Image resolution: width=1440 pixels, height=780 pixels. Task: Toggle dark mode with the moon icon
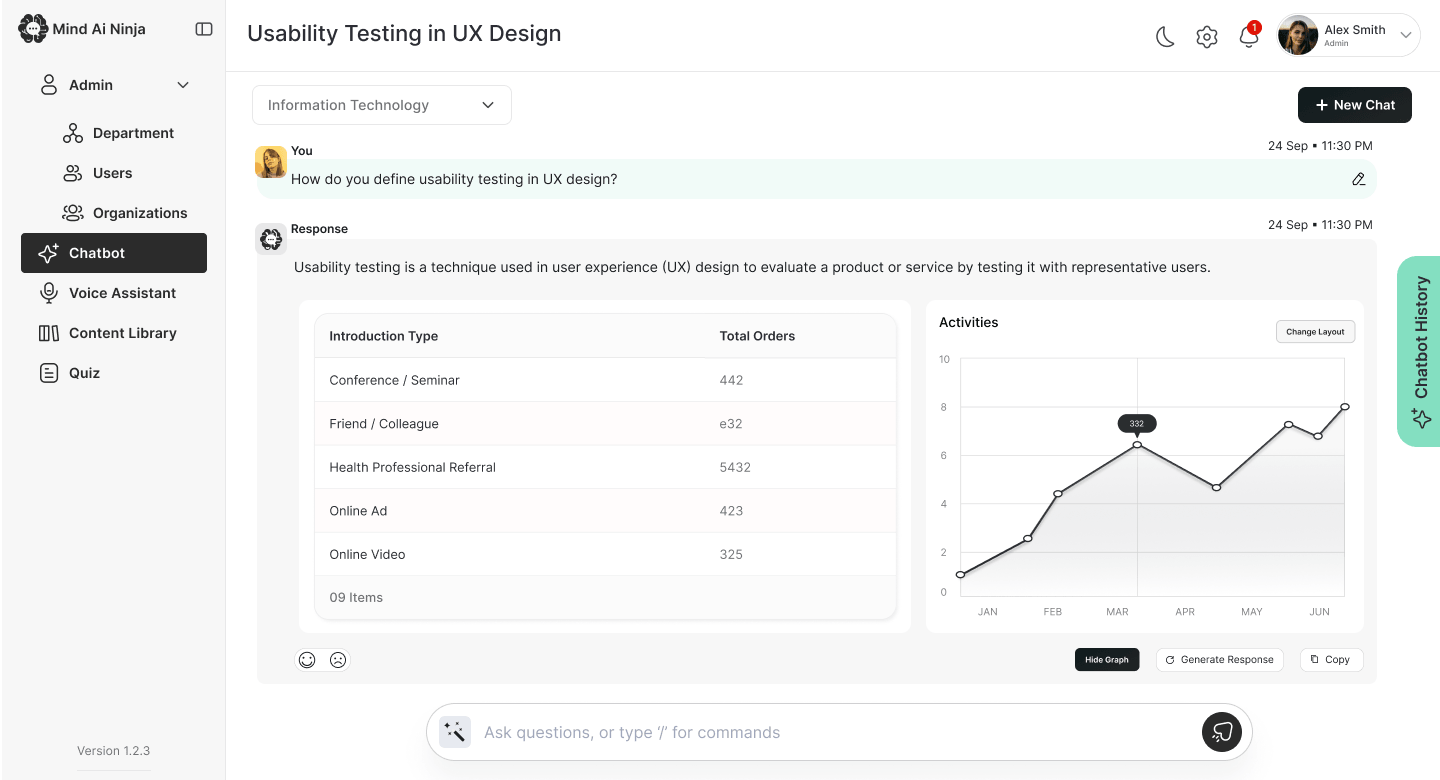click(x=1165, y=37)
